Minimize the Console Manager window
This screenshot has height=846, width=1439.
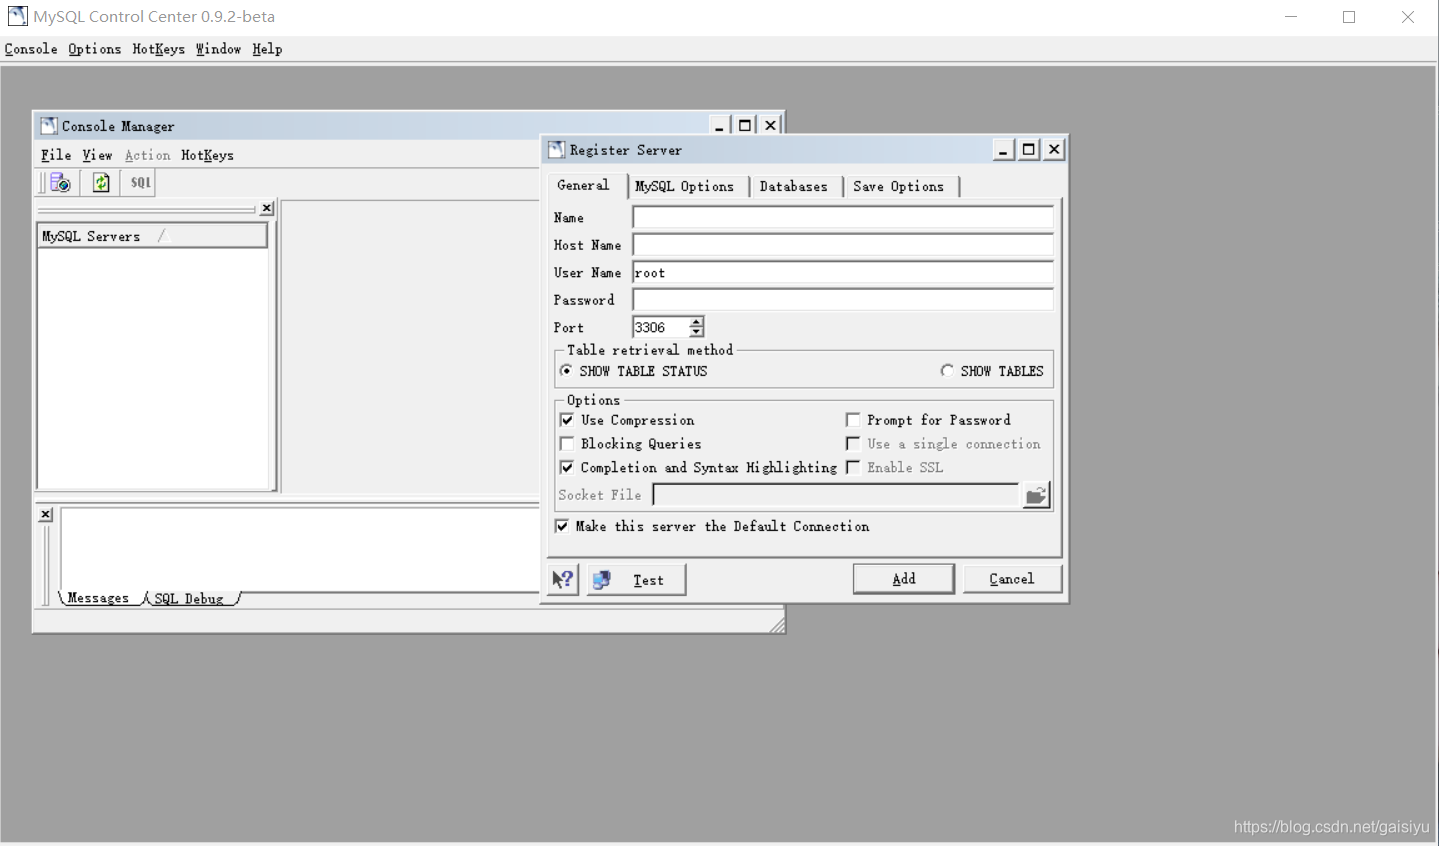pos(719,125)
